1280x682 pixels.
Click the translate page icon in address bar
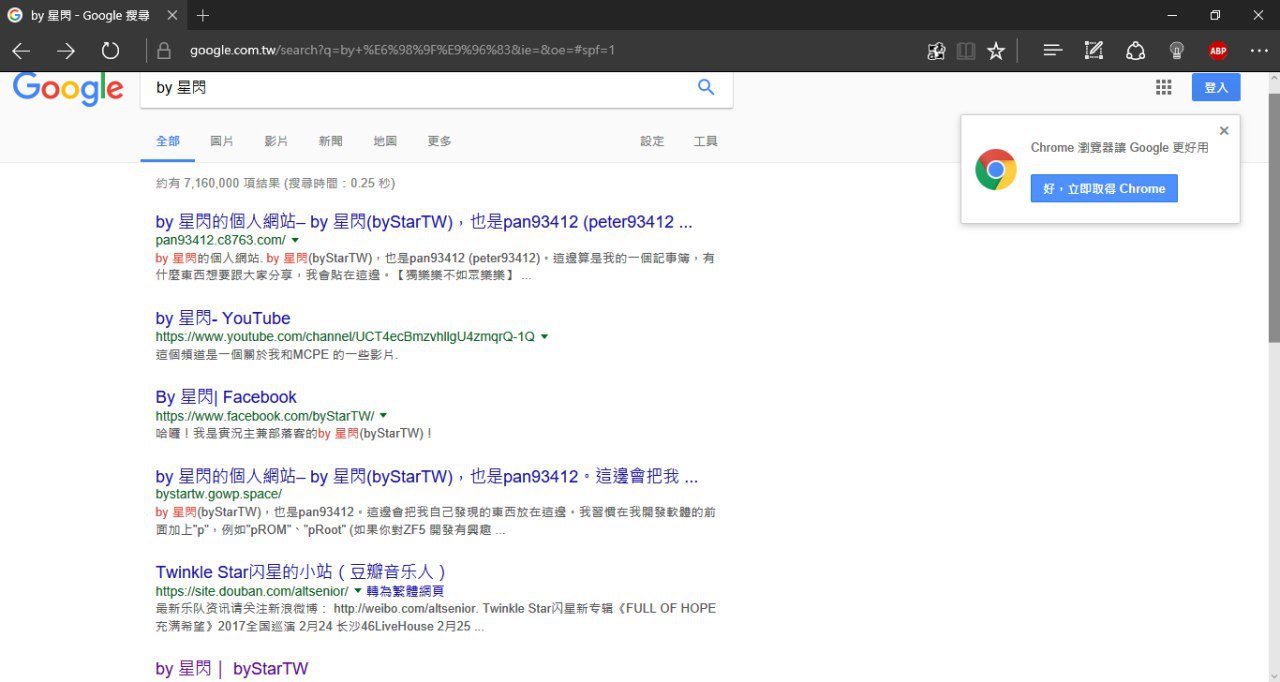tap(936, 51)
